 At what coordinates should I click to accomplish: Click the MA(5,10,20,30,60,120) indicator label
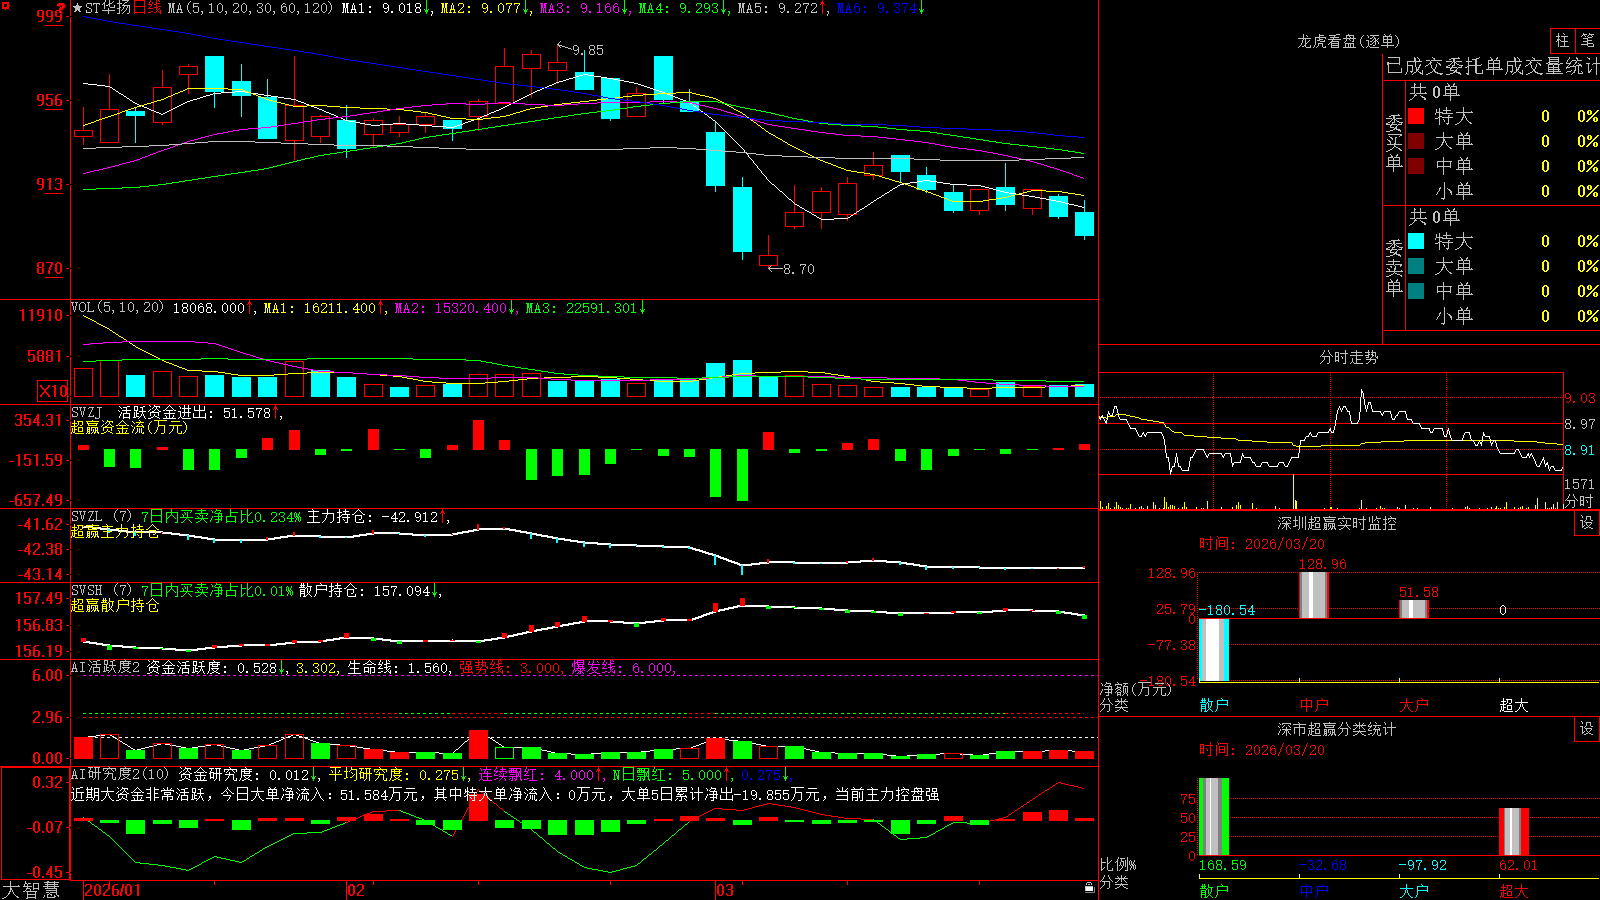[x=250, y=8]
